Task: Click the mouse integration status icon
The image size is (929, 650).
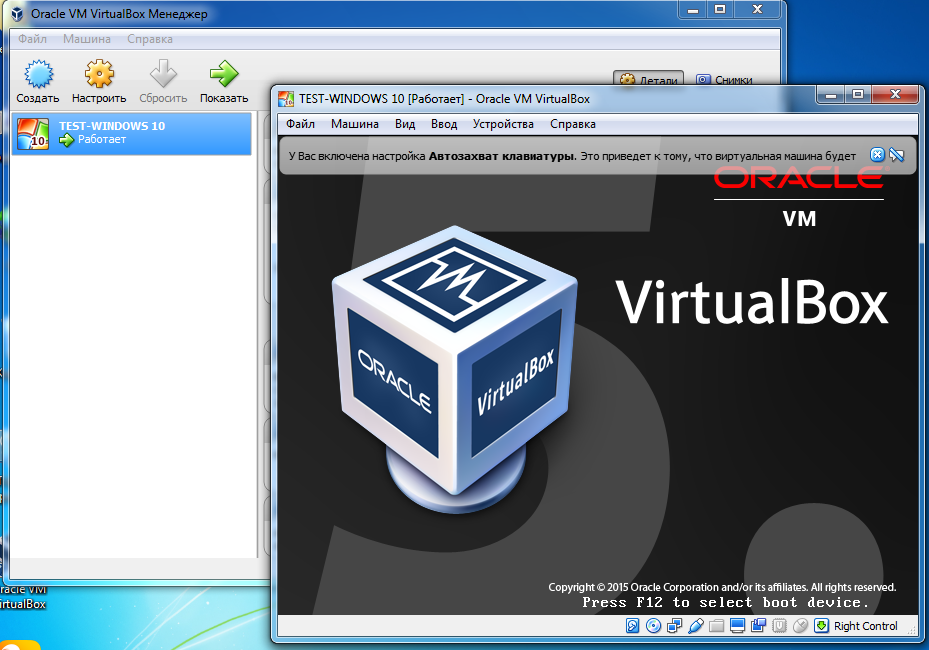Action: pos(800,626)
